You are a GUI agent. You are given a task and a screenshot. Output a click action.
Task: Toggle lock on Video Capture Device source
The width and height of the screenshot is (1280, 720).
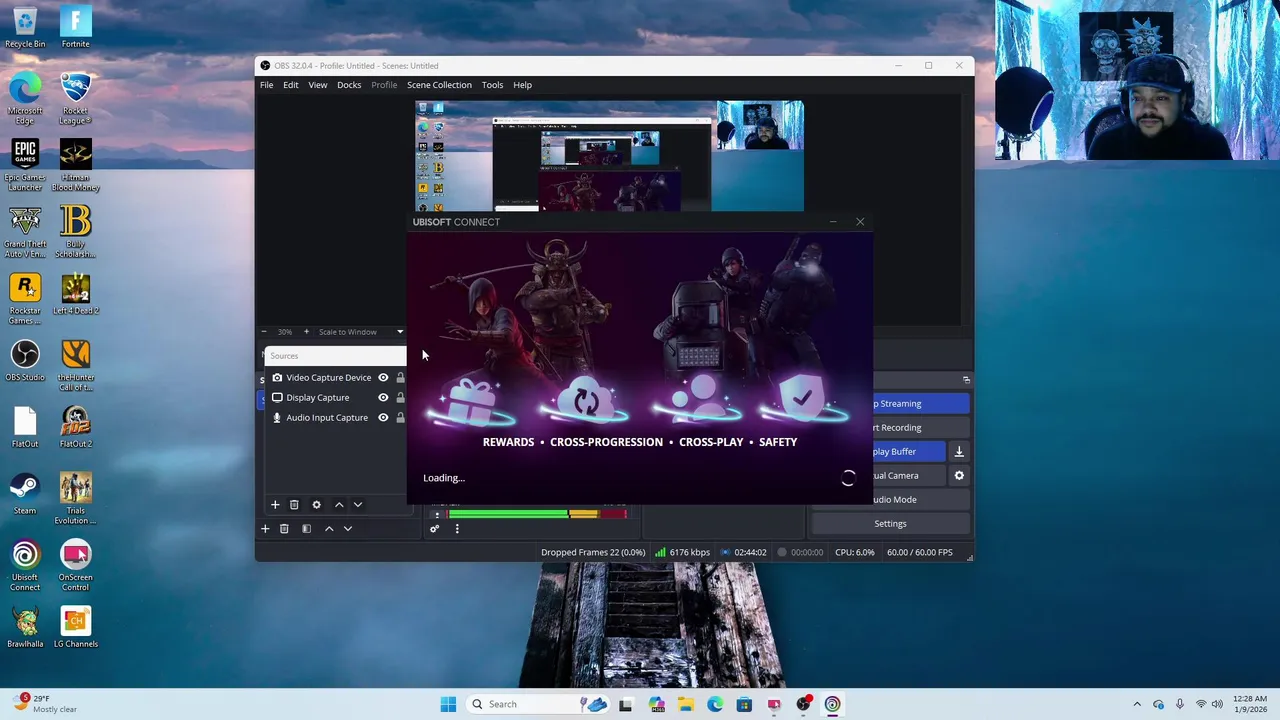pyautogui.click(x=400, y=378)
